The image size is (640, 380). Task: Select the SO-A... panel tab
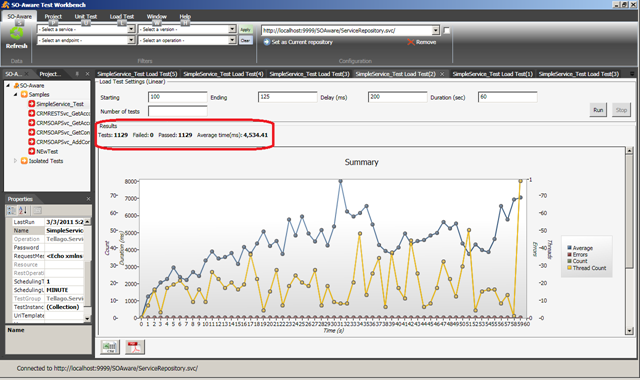coord(13,74)
